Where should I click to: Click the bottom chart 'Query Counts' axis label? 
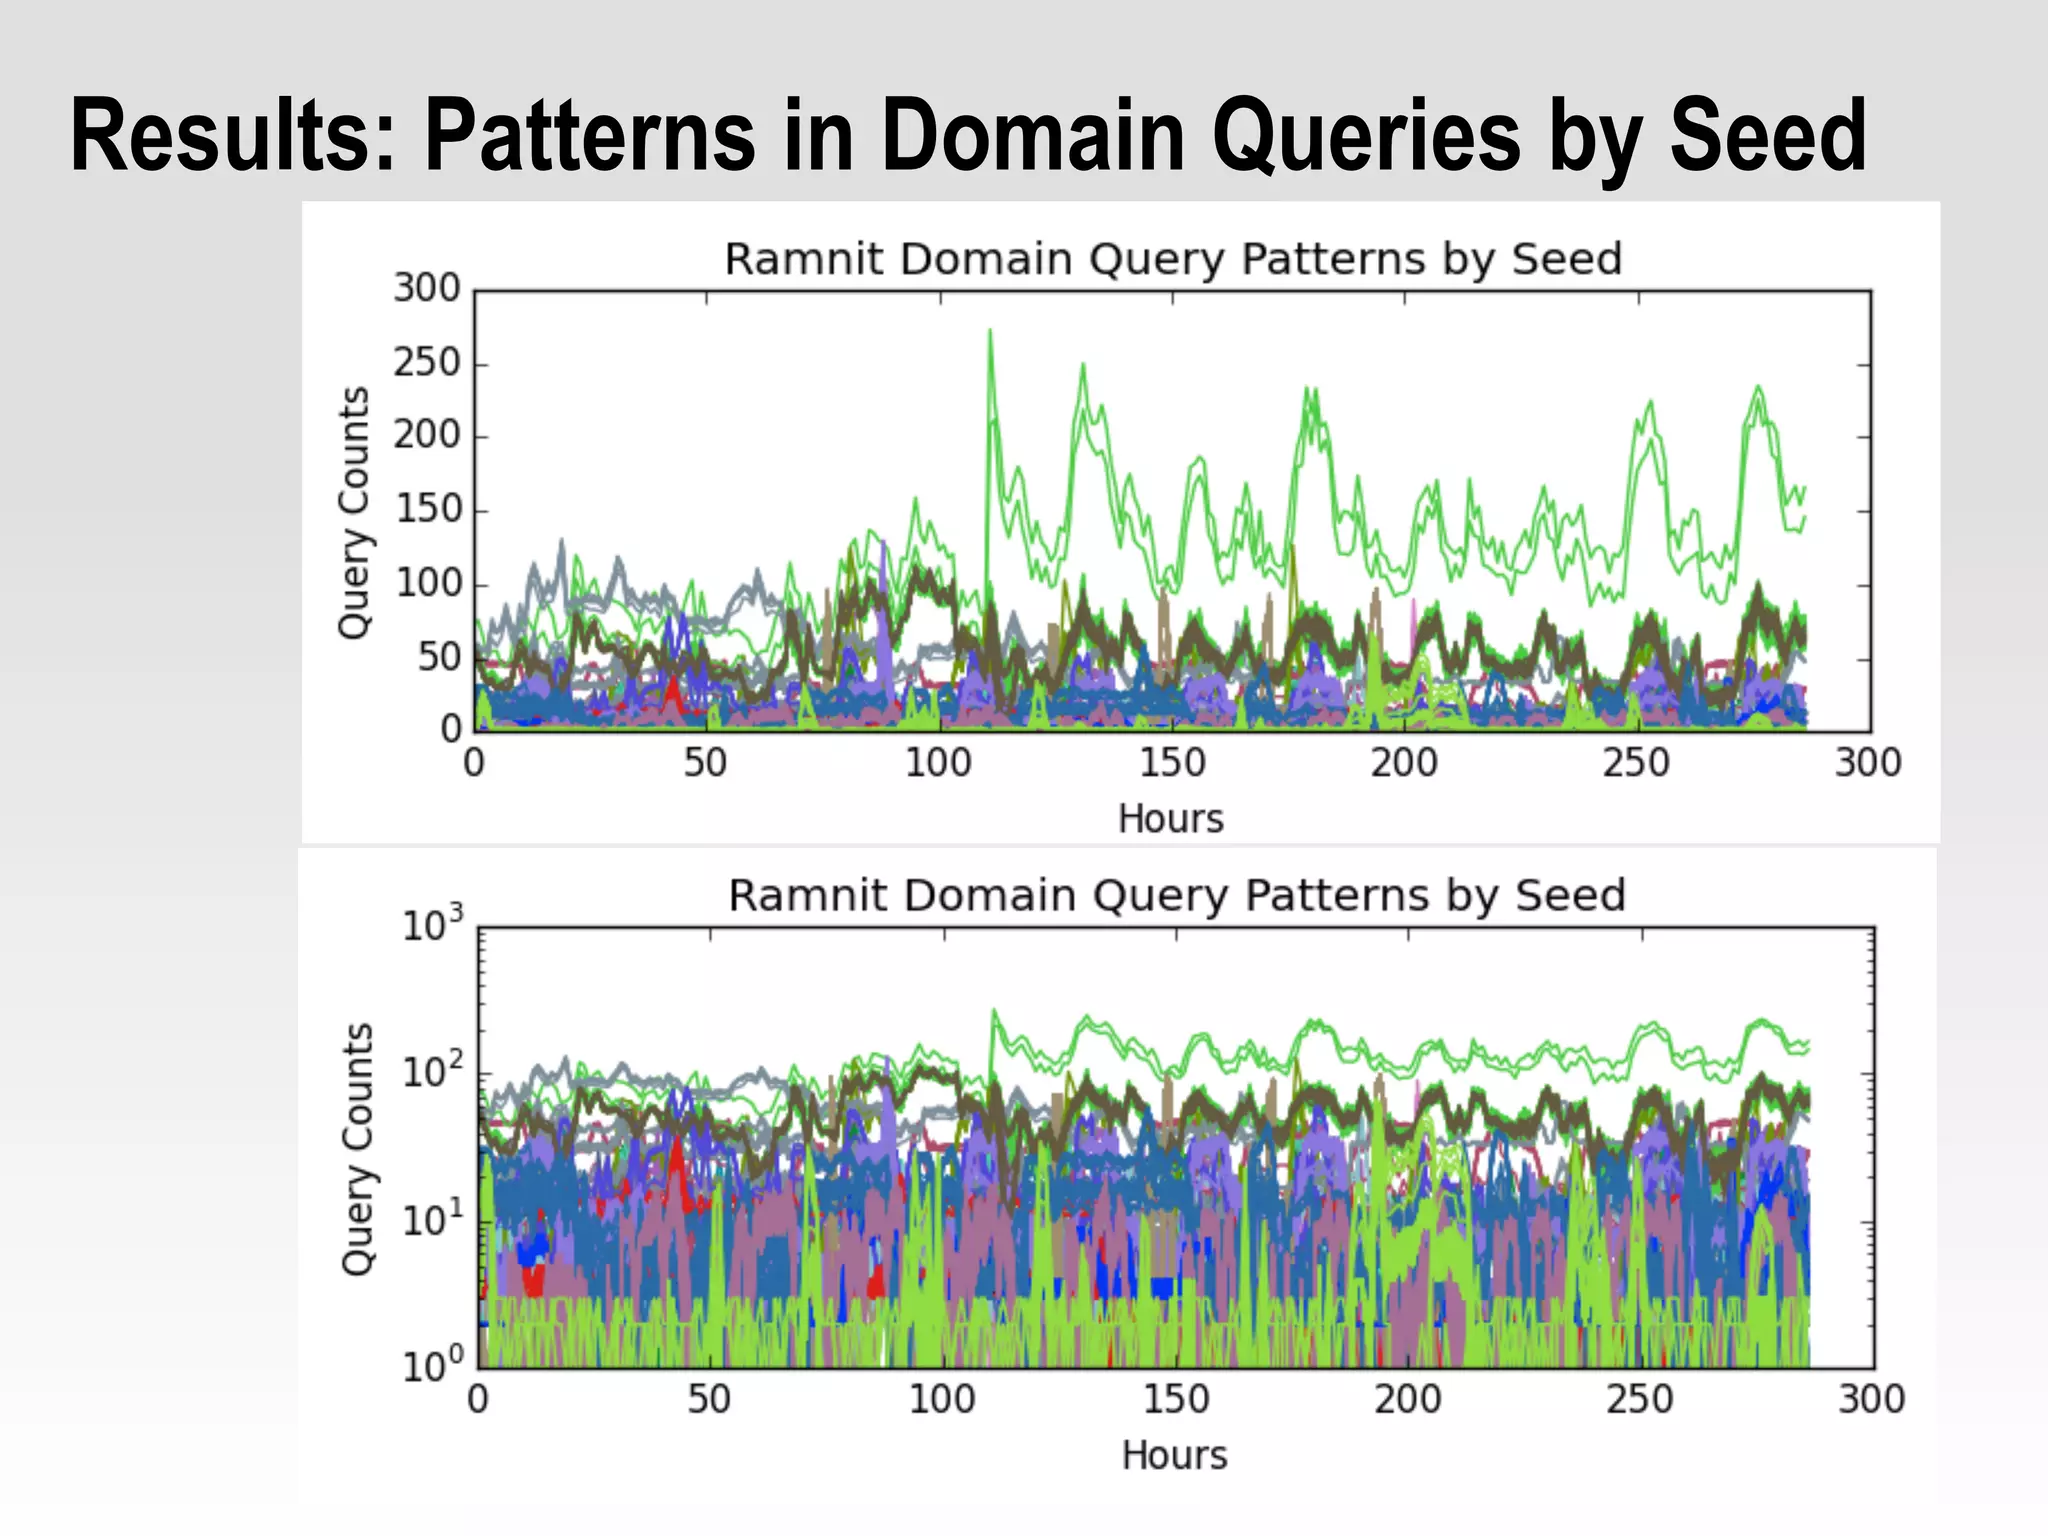(x=358, y=1148)
